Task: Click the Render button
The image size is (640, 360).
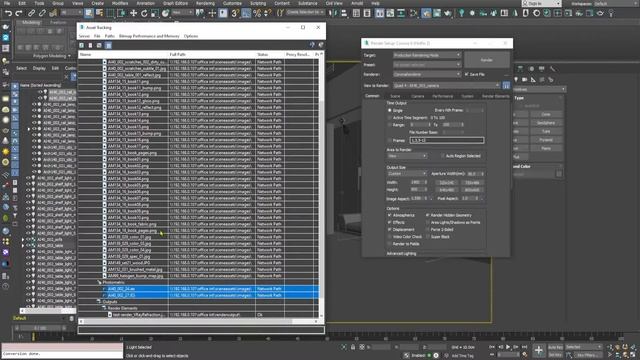Action: point(487,60)
